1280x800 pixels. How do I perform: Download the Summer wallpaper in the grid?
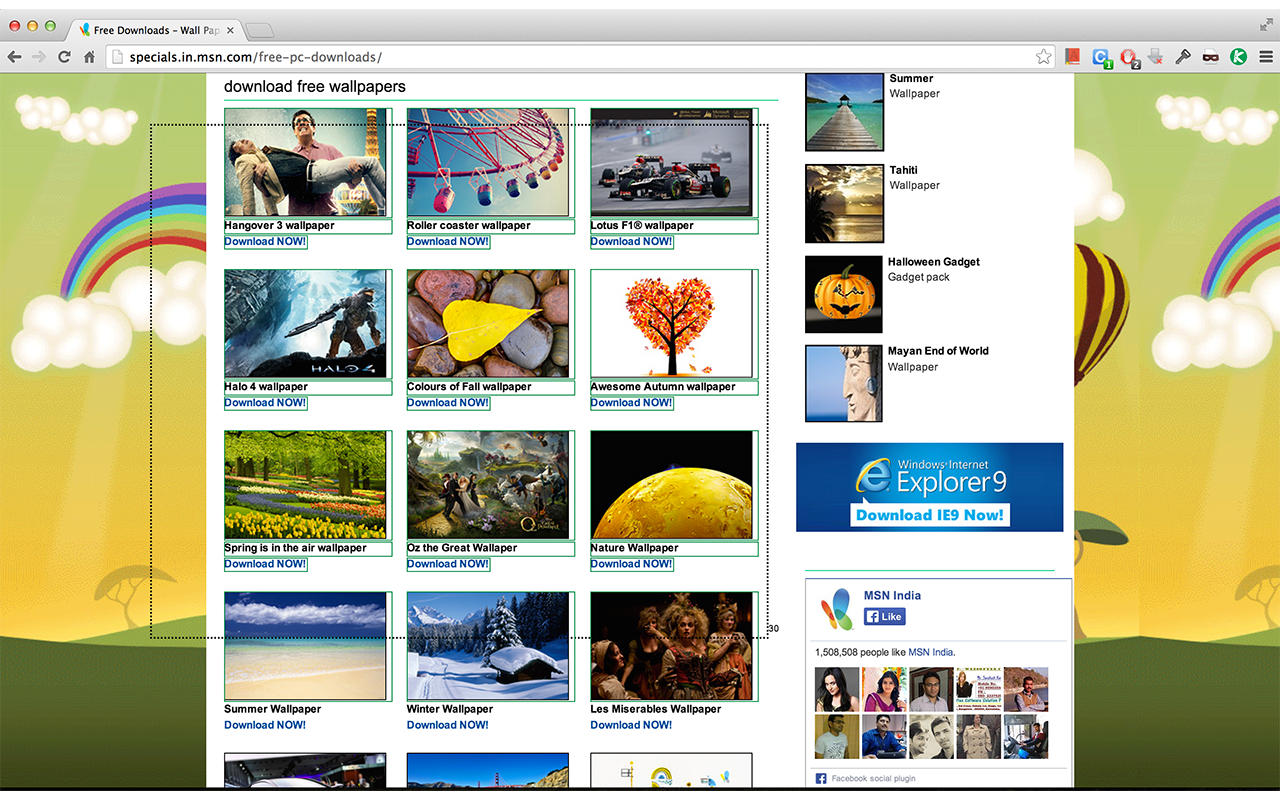click(265, 725)
